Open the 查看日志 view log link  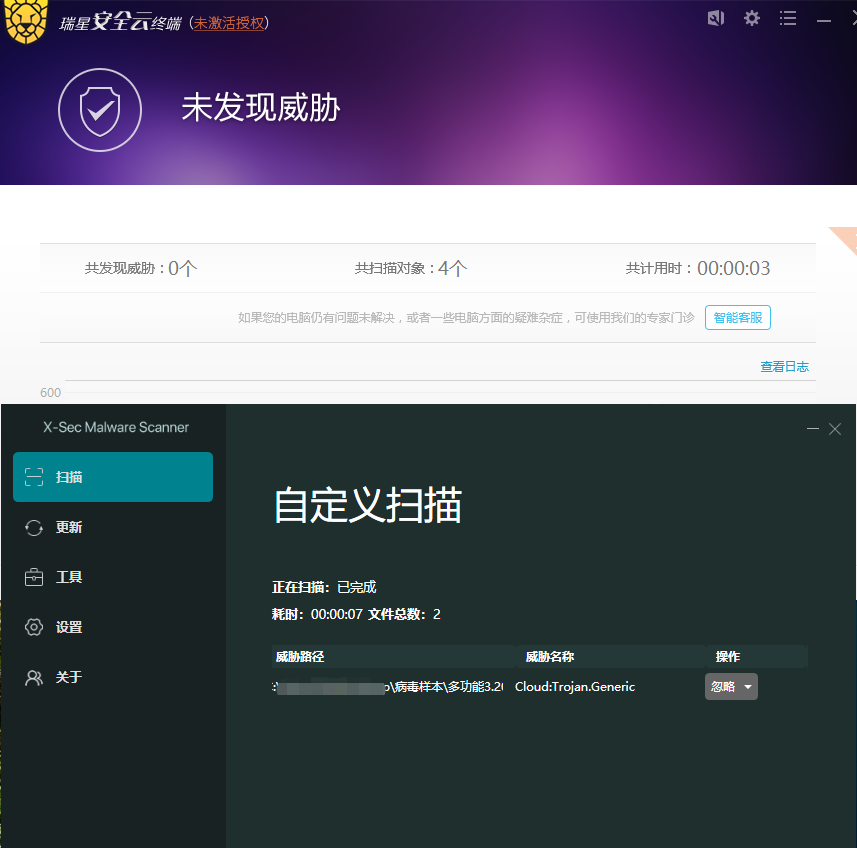tap(784, 367)
